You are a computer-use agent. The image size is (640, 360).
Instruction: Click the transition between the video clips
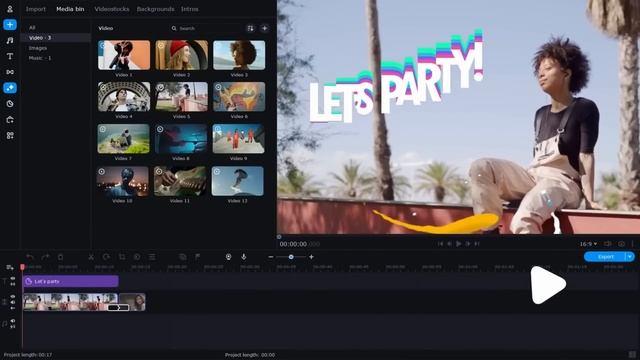(118, 307)
